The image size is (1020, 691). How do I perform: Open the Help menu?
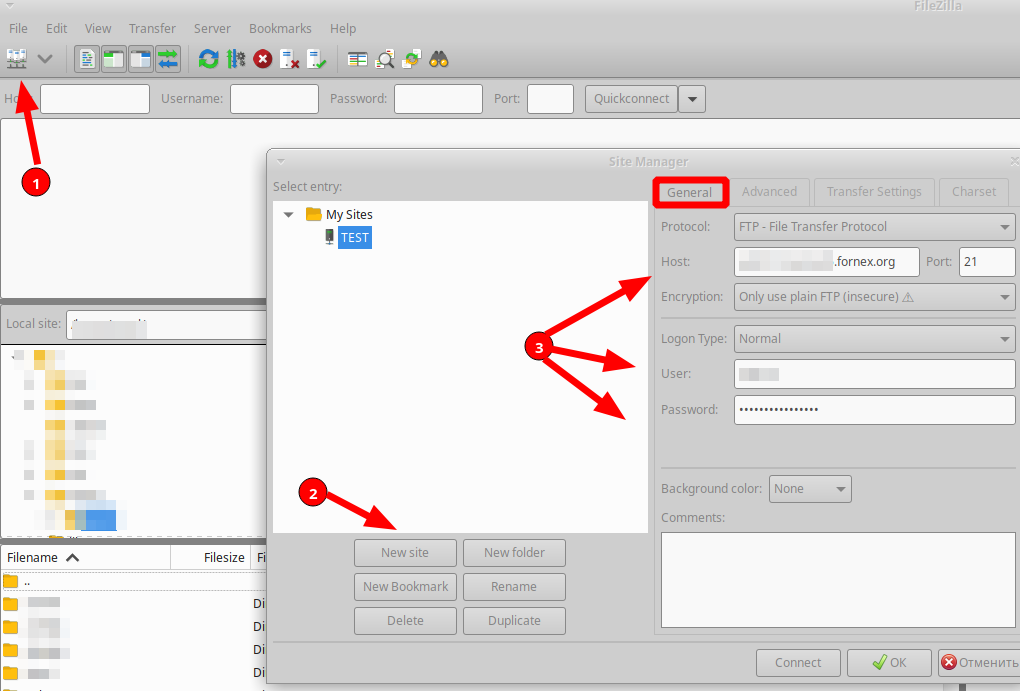point(343,29)
